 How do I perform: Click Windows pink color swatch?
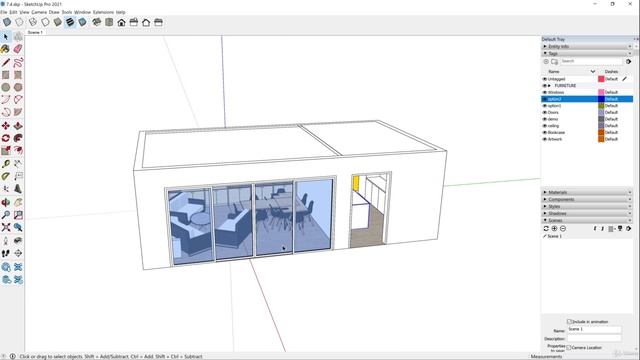(x=601, y=92)
